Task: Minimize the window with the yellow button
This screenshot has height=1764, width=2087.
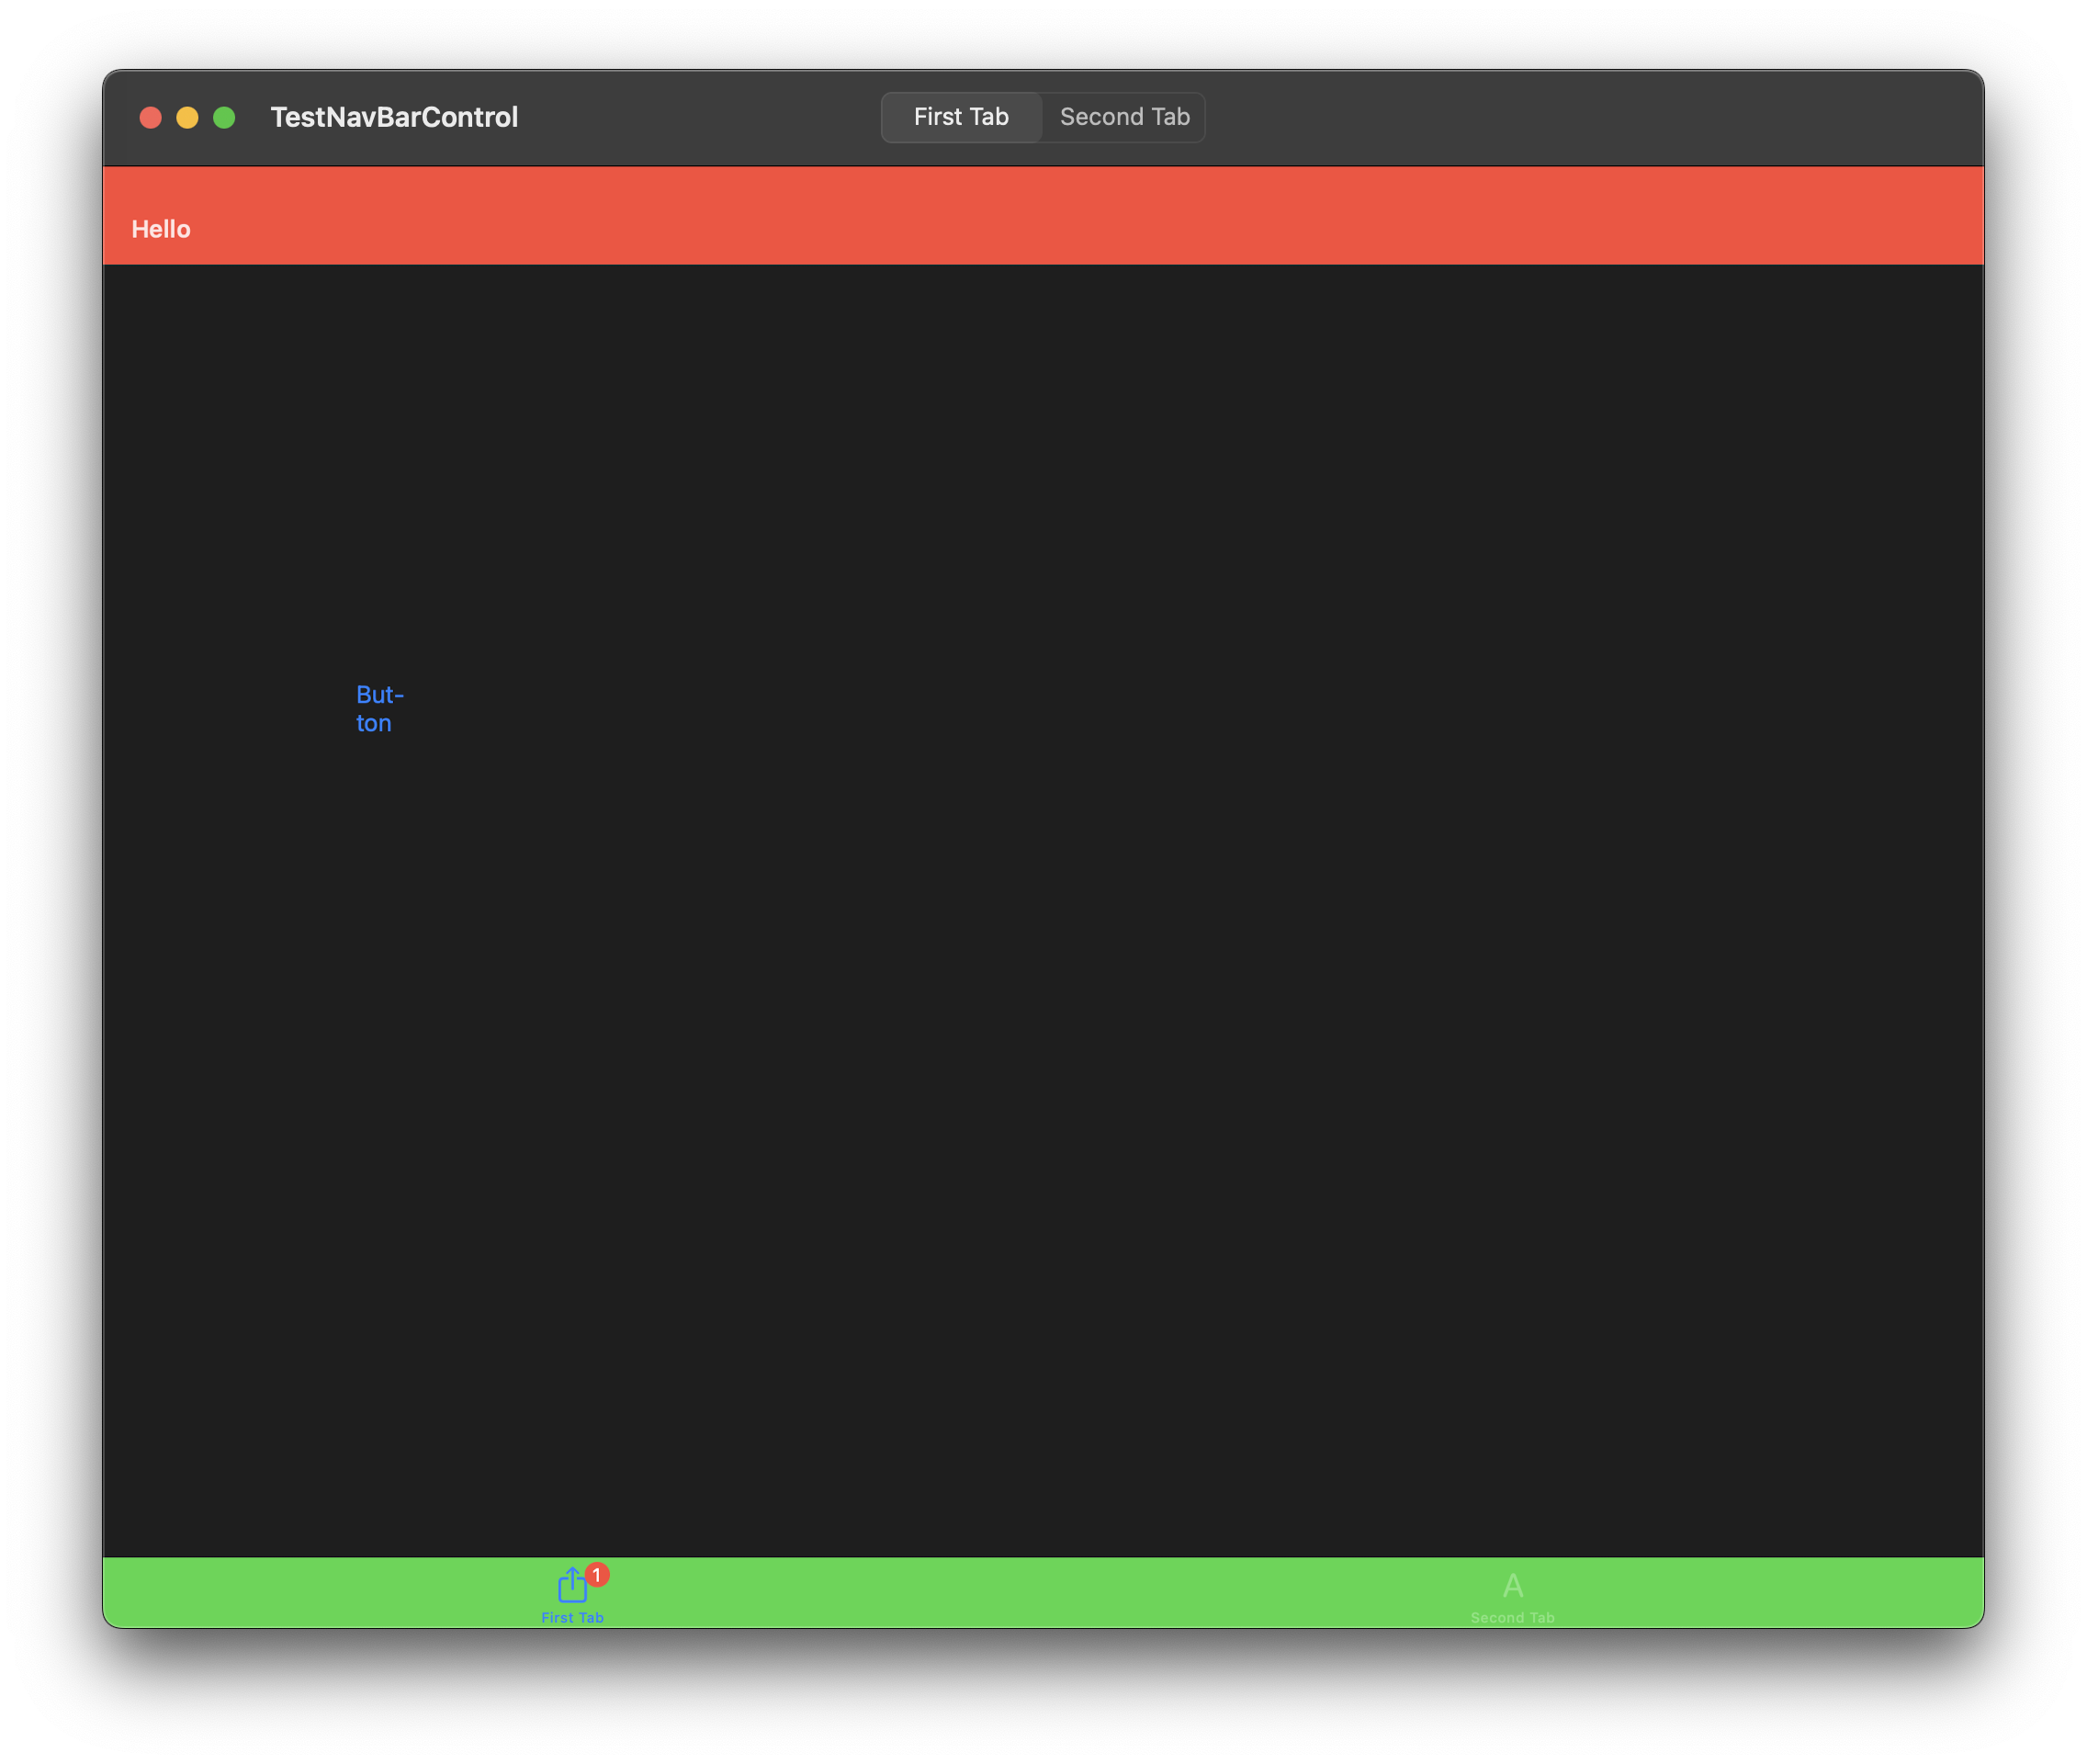Action: click(187, 118)
